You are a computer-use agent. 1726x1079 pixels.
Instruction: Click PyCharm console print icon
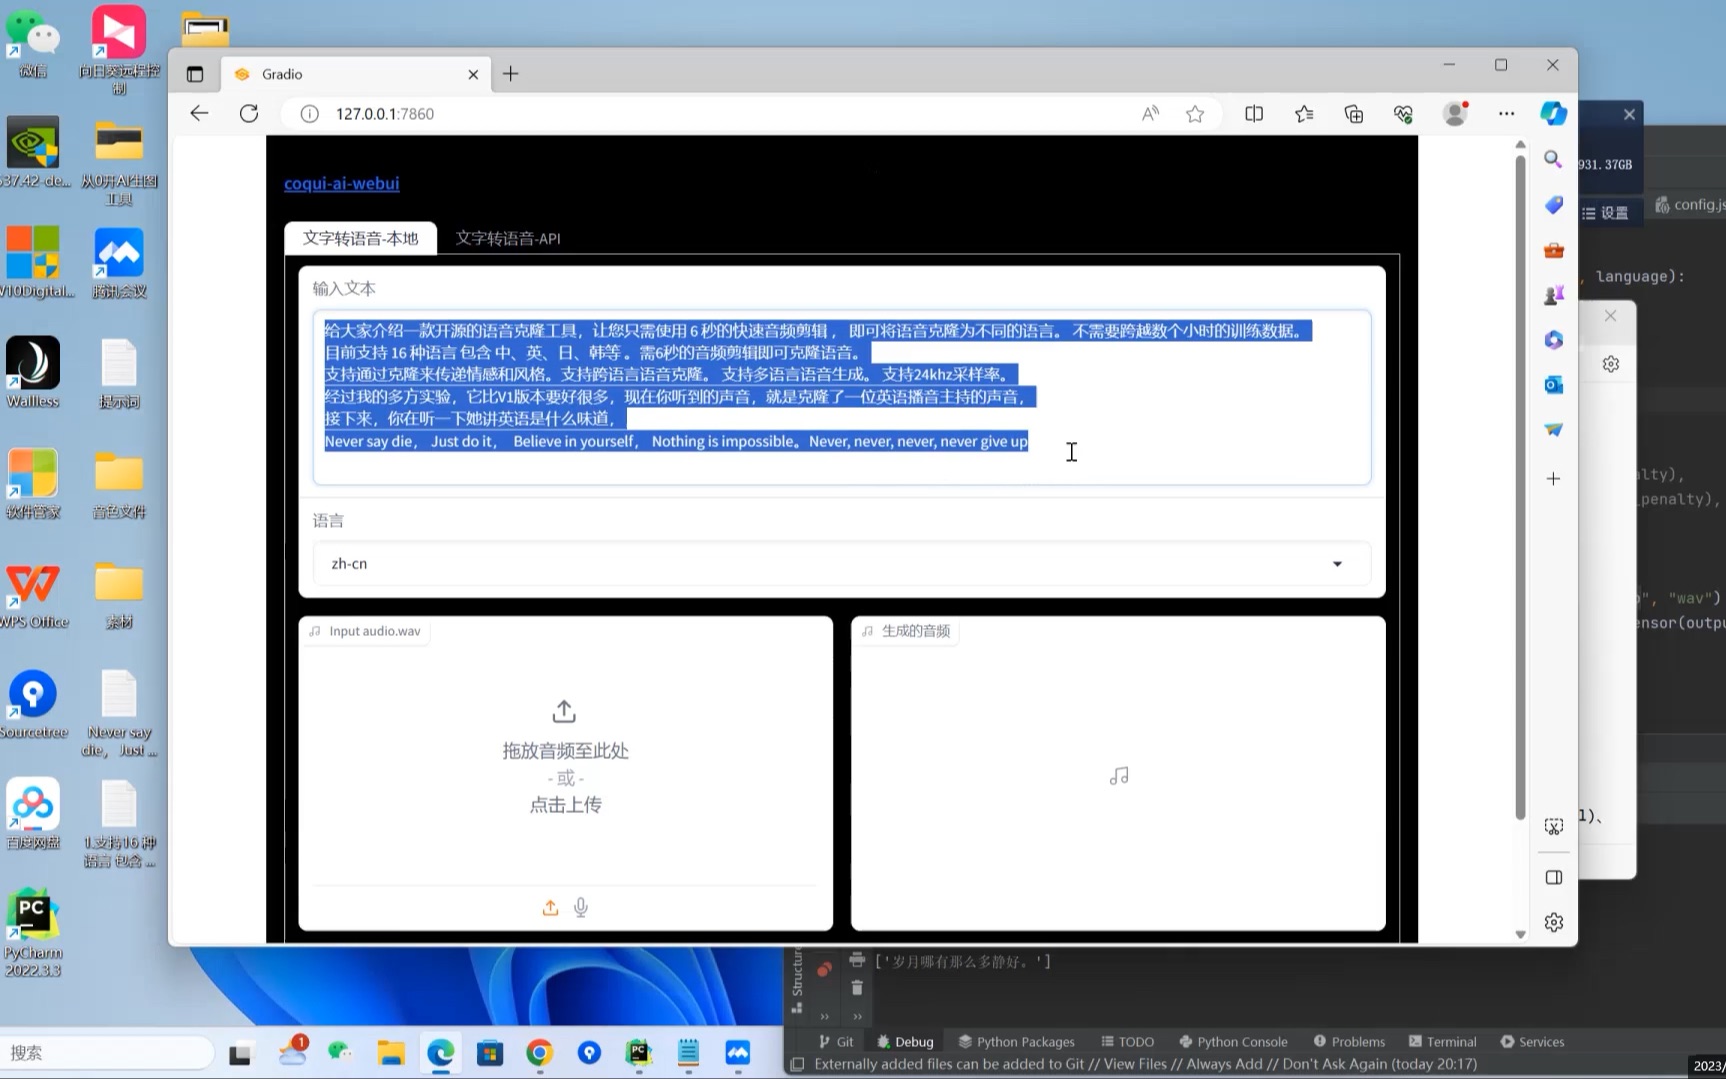pos(857,960)
